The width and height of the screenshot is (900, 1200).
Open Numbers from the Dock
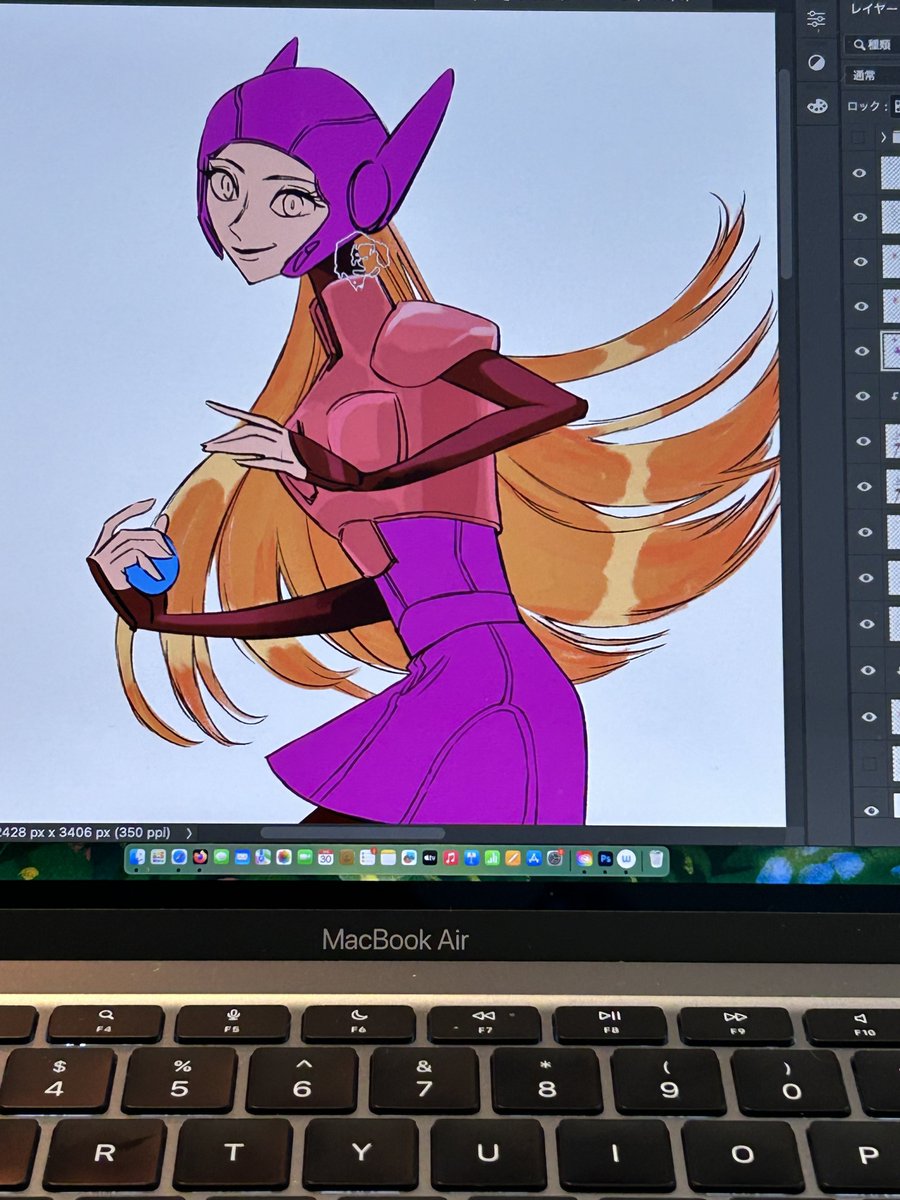pyautogui.click(x=492, y=857)
